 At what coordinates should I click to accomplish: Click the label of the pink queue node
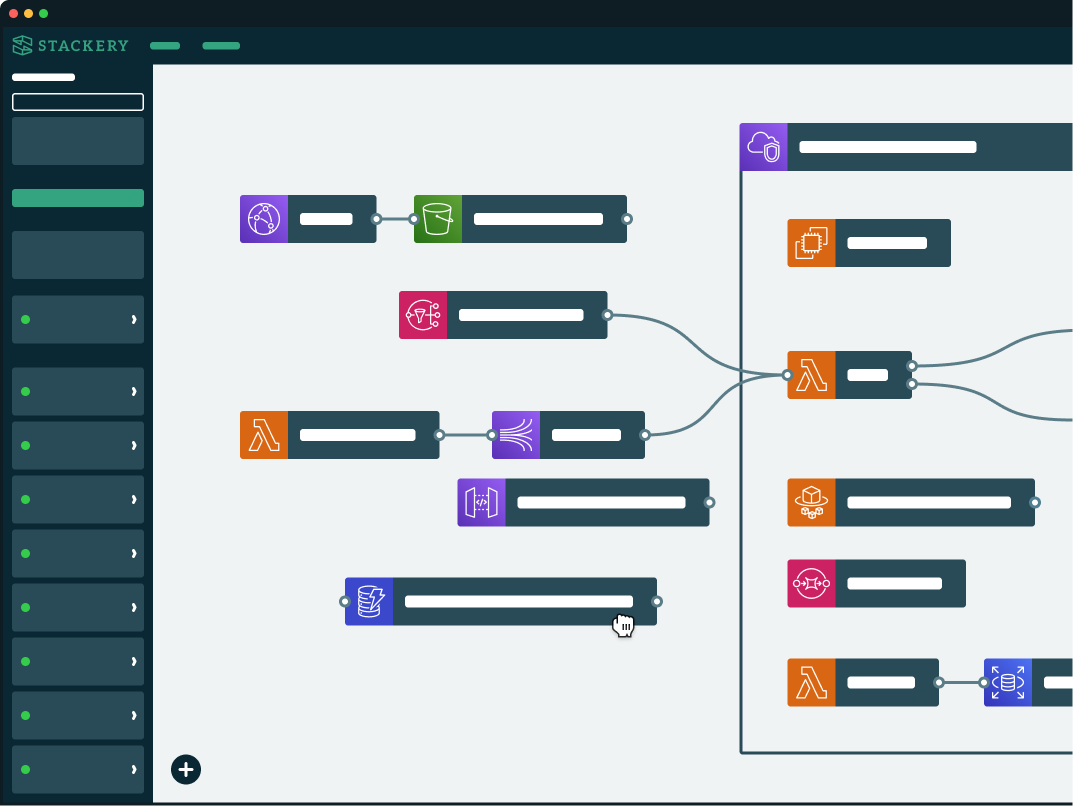tap(894, 584)
